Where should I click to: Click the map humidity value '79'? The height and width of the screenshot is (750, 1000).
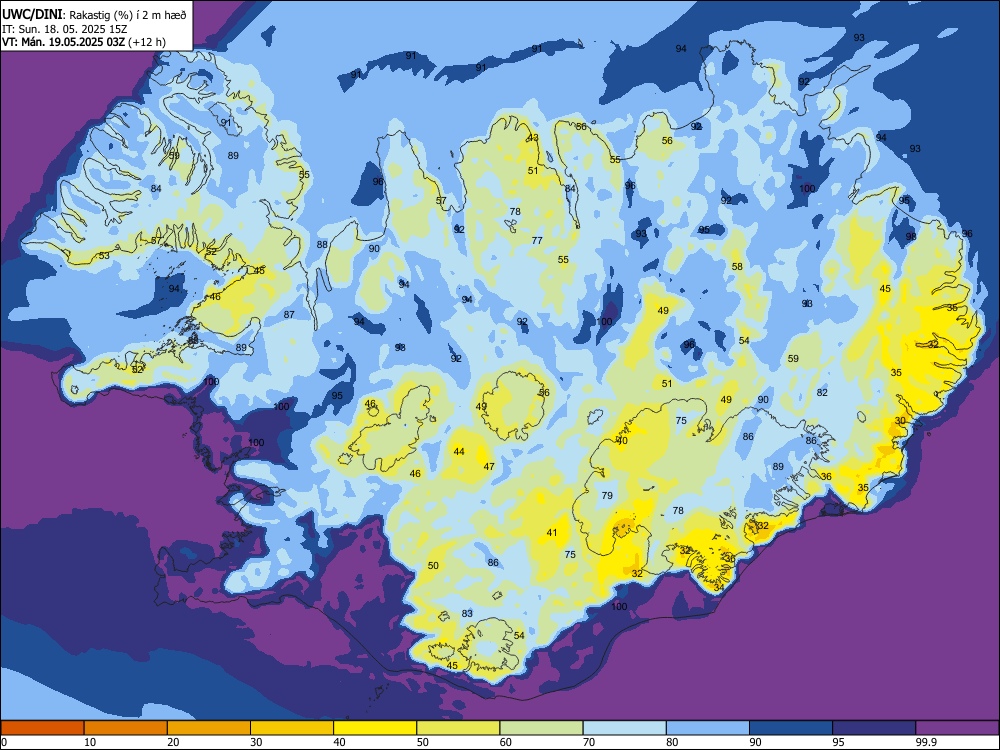(x=607, y=495)
